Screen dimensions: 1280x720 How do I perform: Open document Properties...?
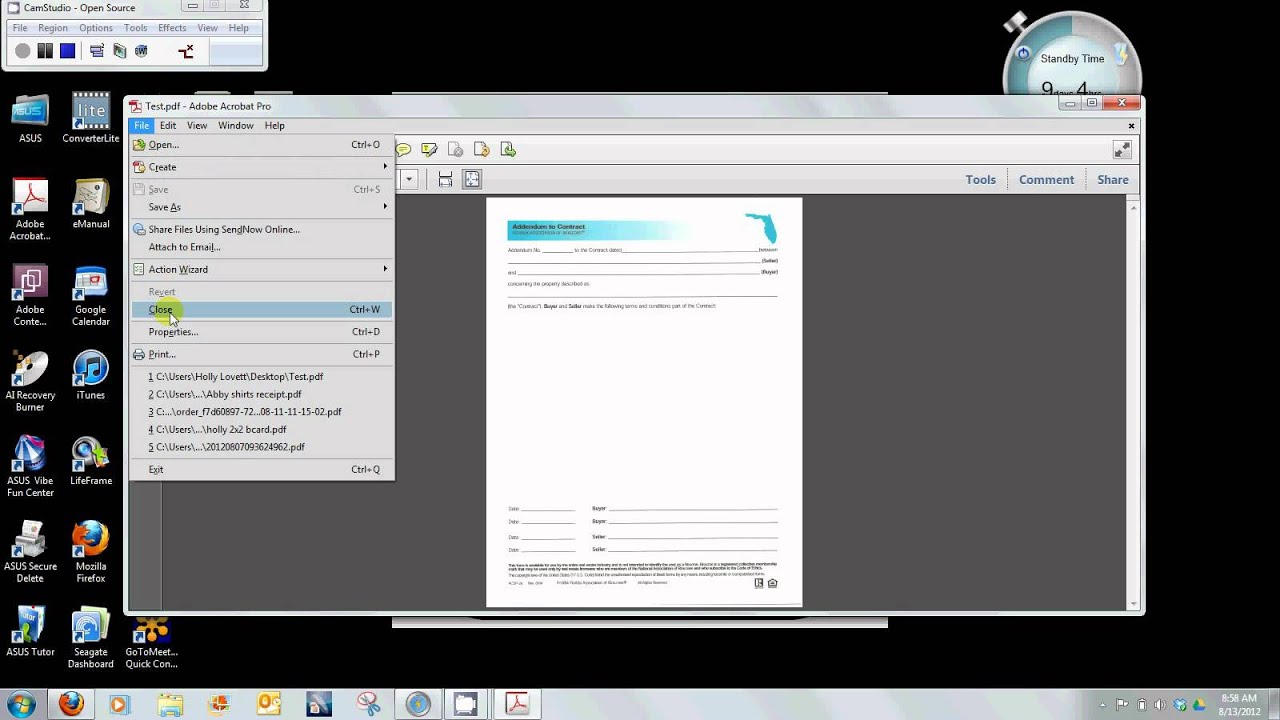262,332
